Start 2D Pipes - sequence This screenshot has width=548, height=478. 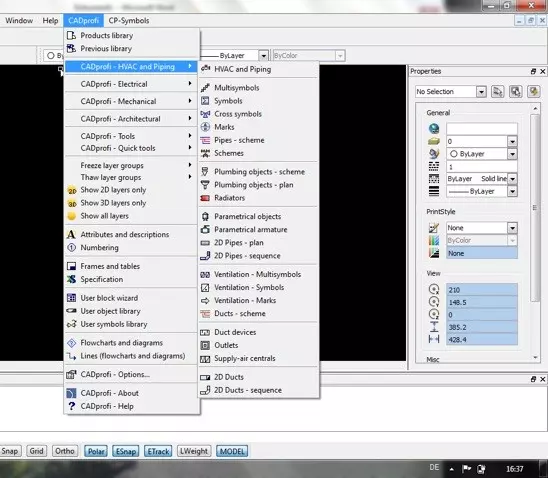tap(247, 256)
